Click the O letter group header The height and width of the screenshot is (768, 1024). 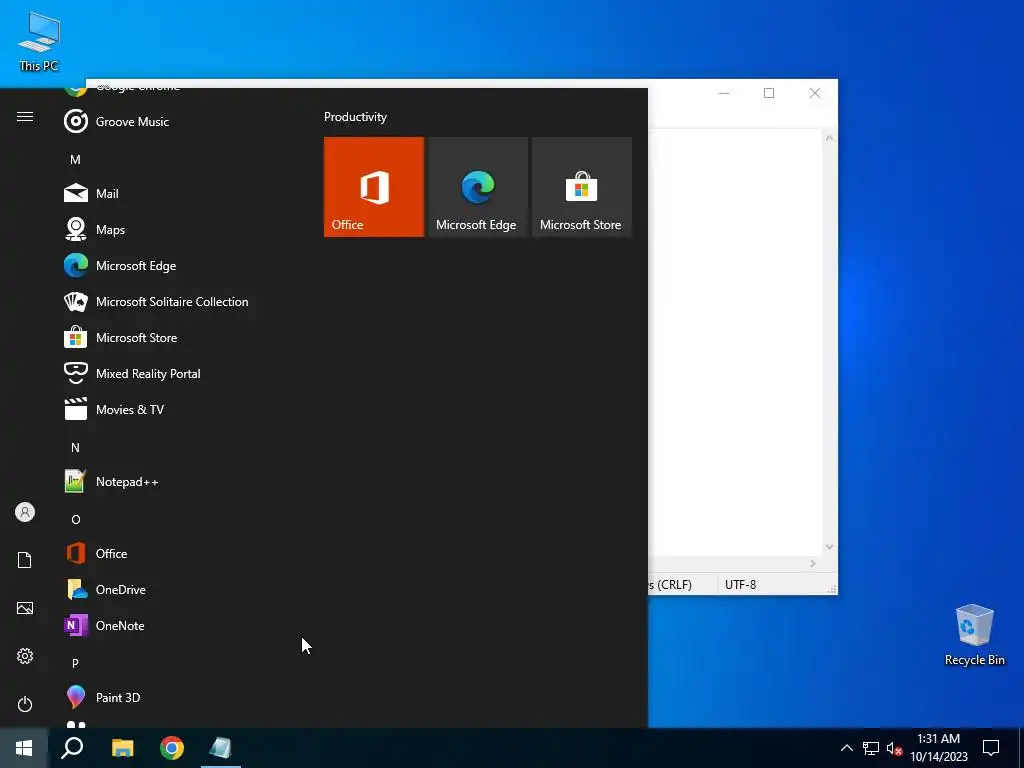(75, 519)
